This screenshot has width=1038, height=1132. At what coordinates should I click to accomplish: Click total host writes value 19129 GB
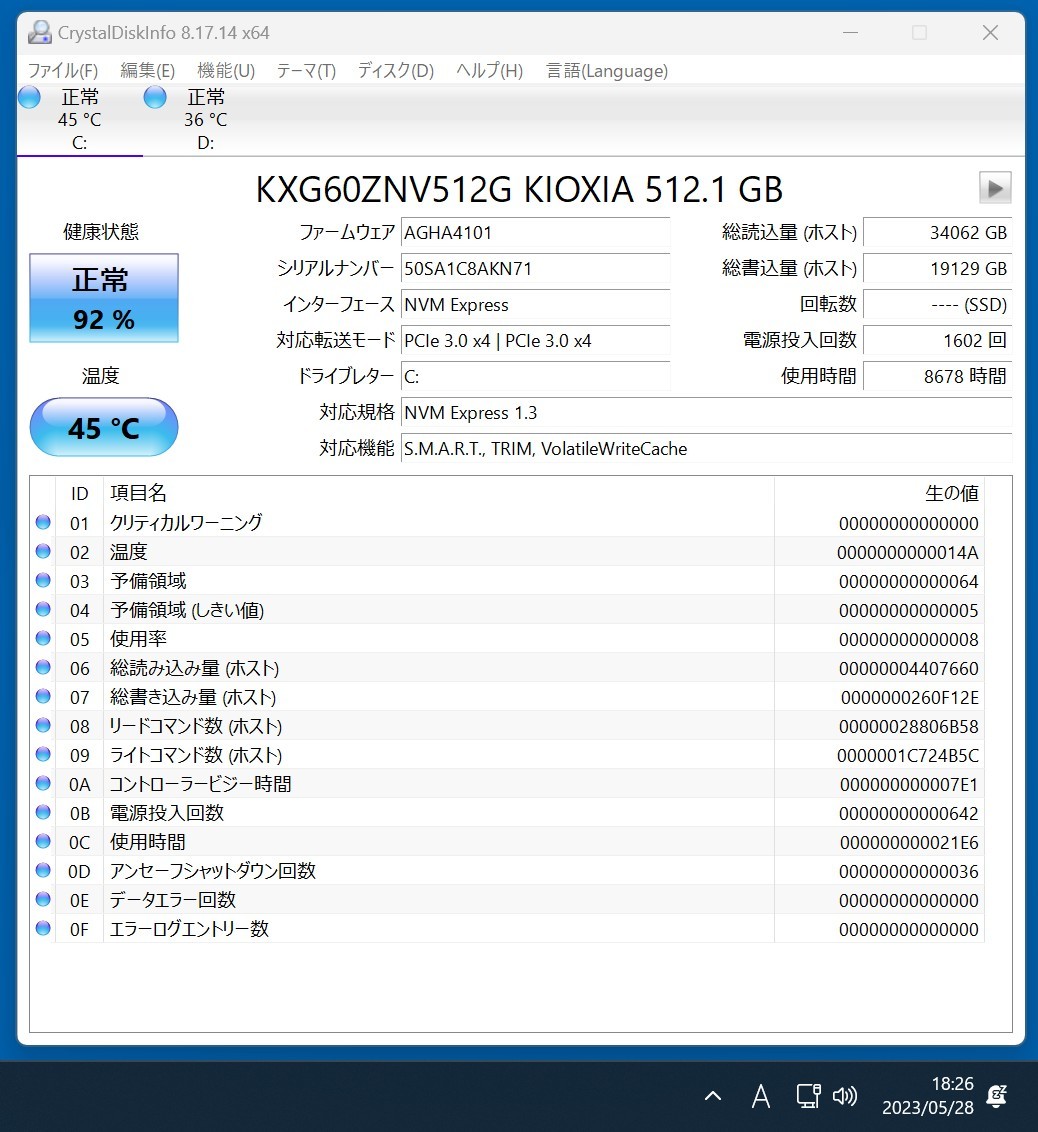tap(938, 269)
